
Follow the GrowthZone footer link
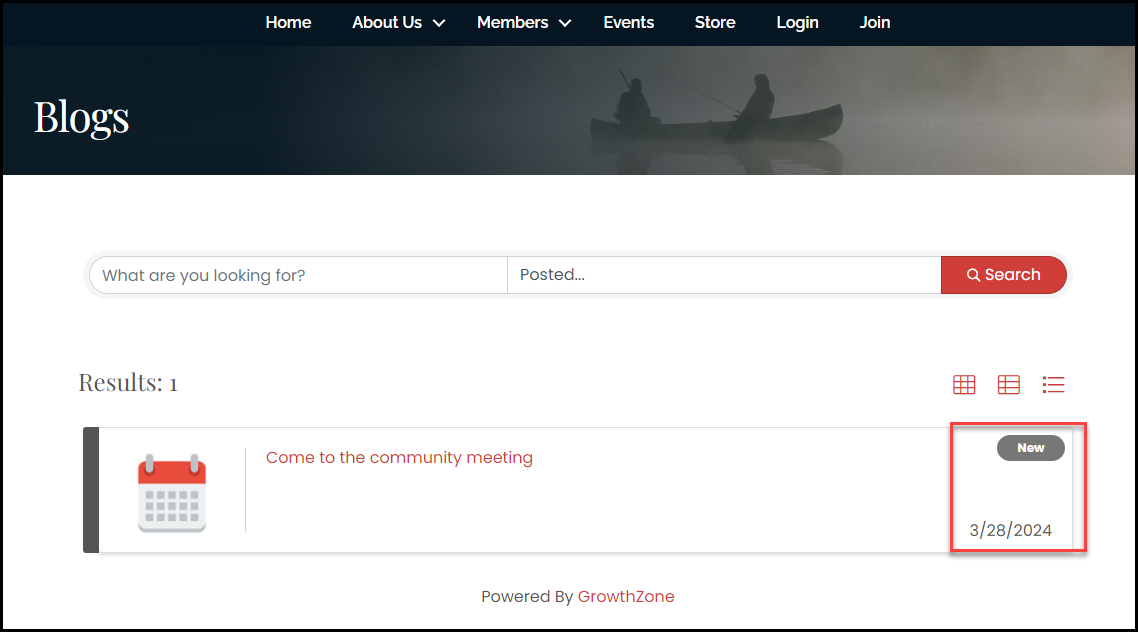point(626,597)
